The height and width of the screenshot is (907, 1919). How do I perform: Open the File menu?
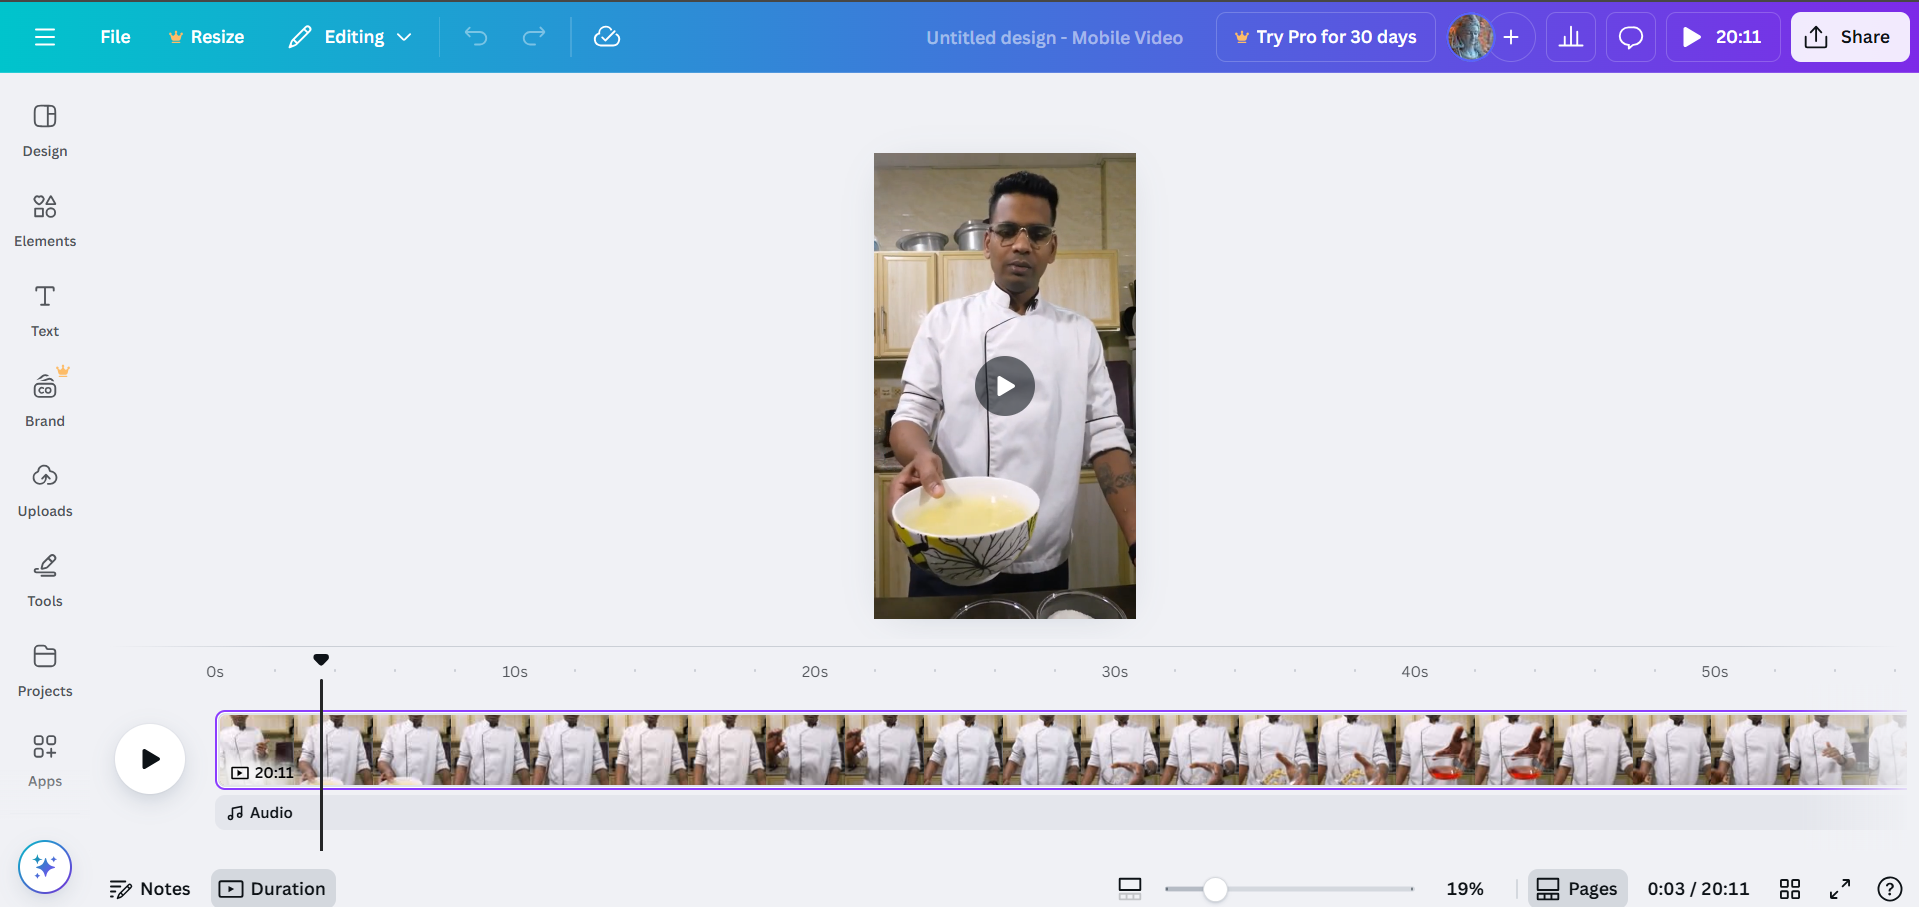point(115,37)
